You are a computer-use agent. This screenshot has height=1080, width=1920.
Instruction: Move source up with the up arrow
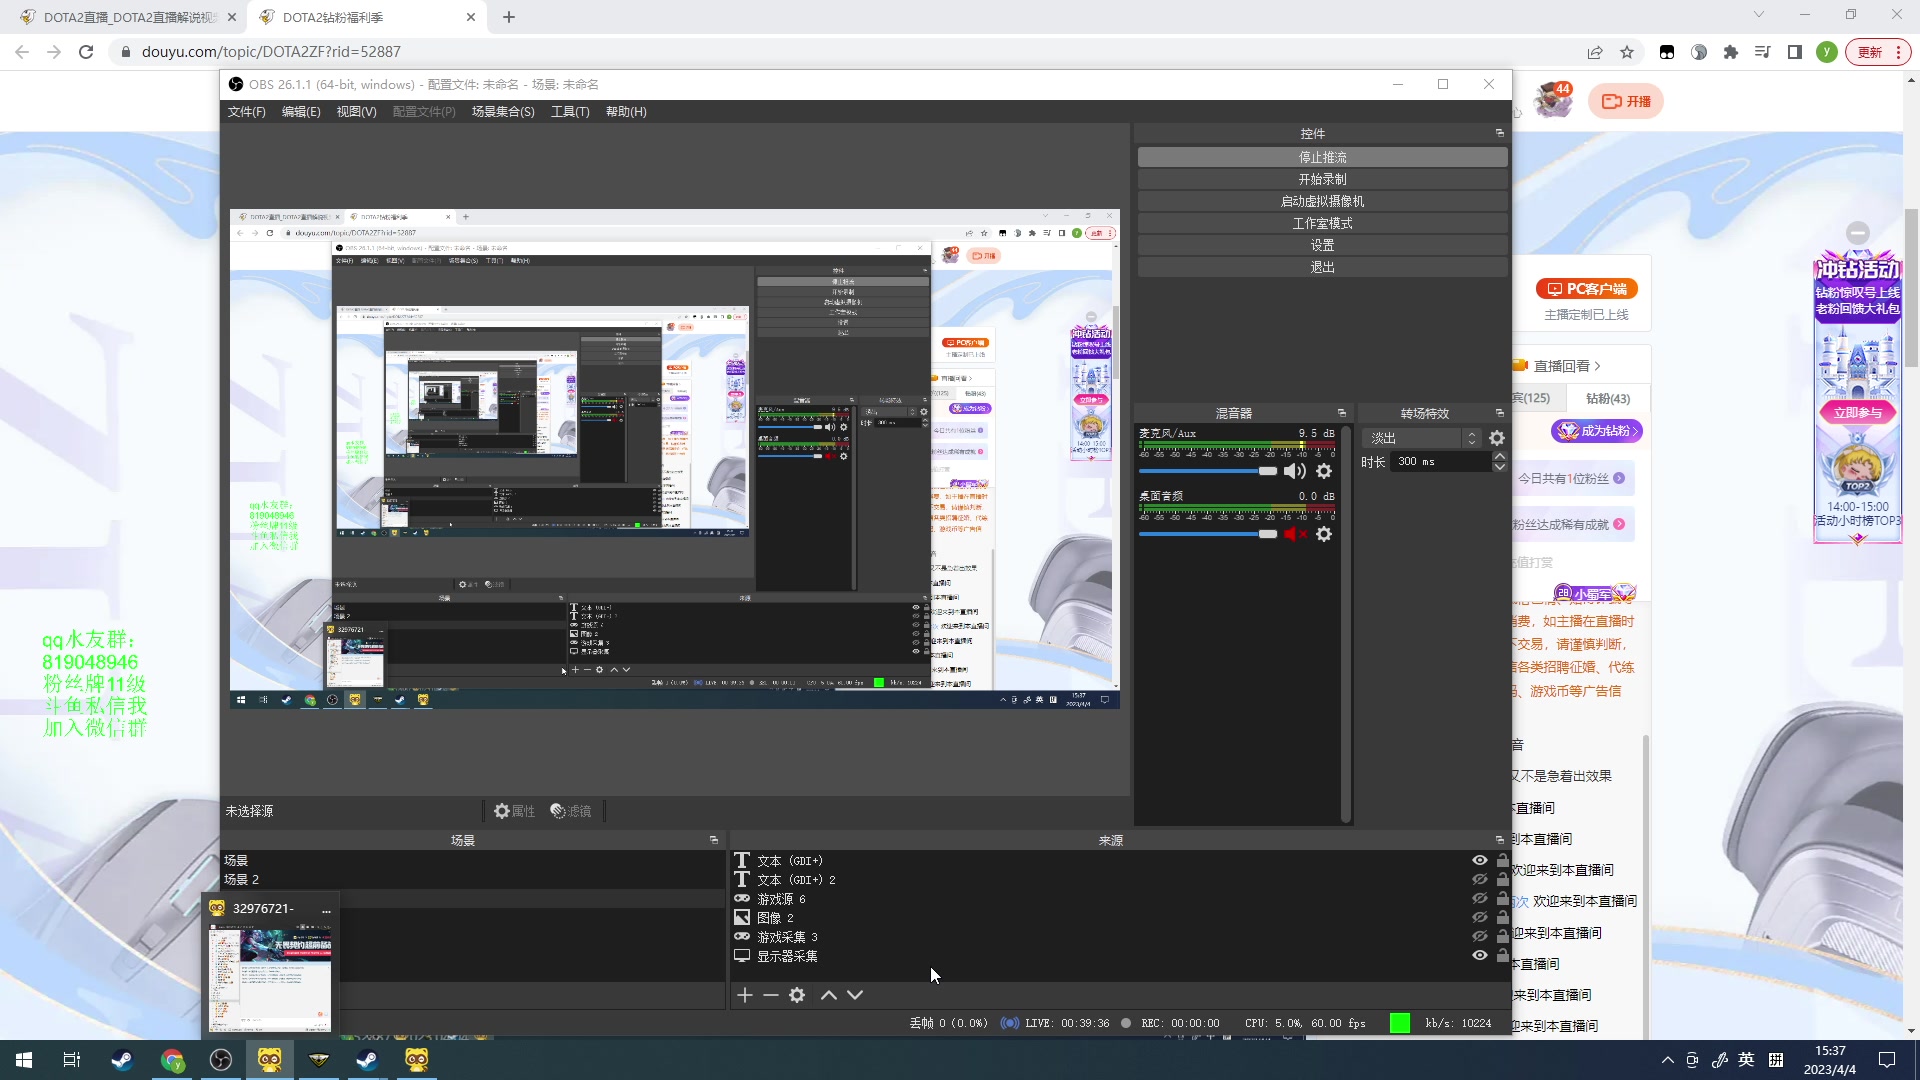(x=829, y=995)
